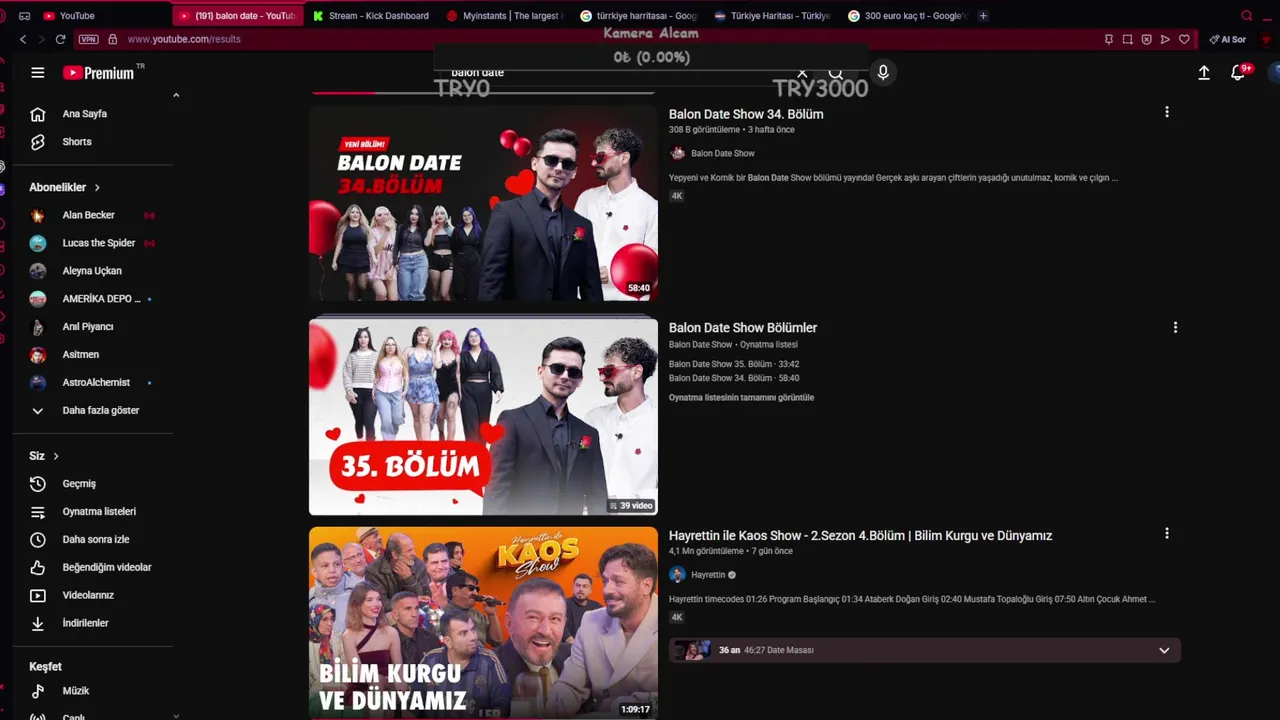Switch to 300 euro kaç tl tab
The height and width of the screenshot is (720, 1280).
coord(906,15)
